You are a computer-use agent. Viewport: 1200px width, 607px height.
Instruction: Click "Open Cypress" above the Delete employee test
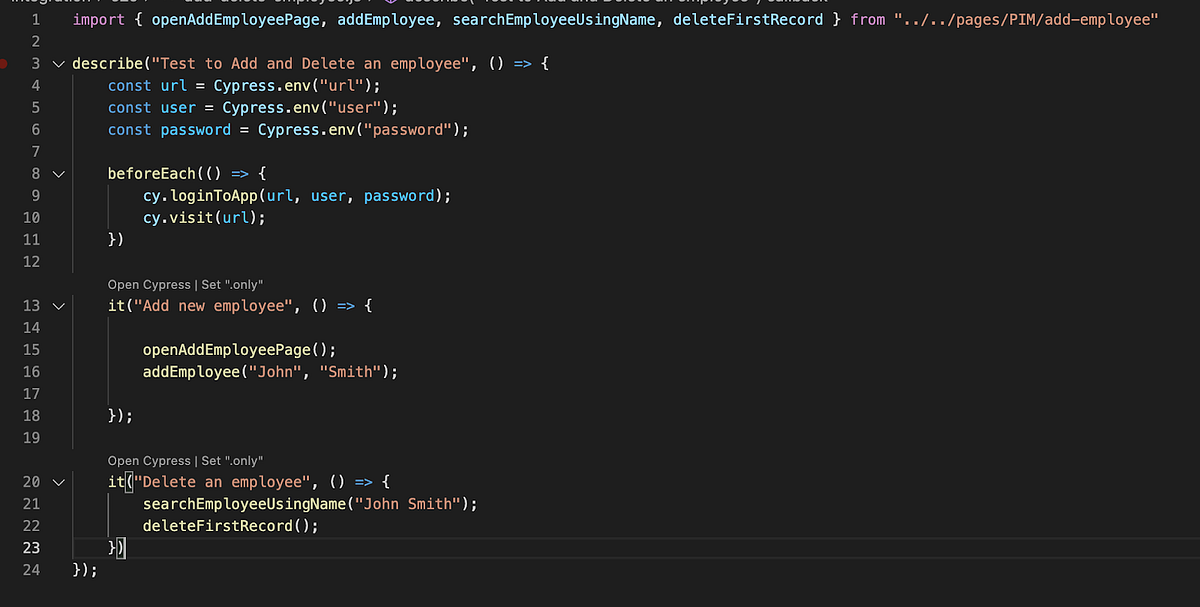coord(148,460)
